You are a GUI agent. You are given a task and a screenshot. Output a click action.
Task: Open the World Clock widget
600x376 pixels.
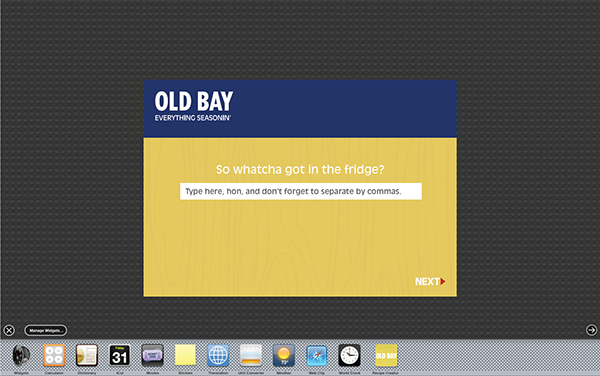coord(349,355)
